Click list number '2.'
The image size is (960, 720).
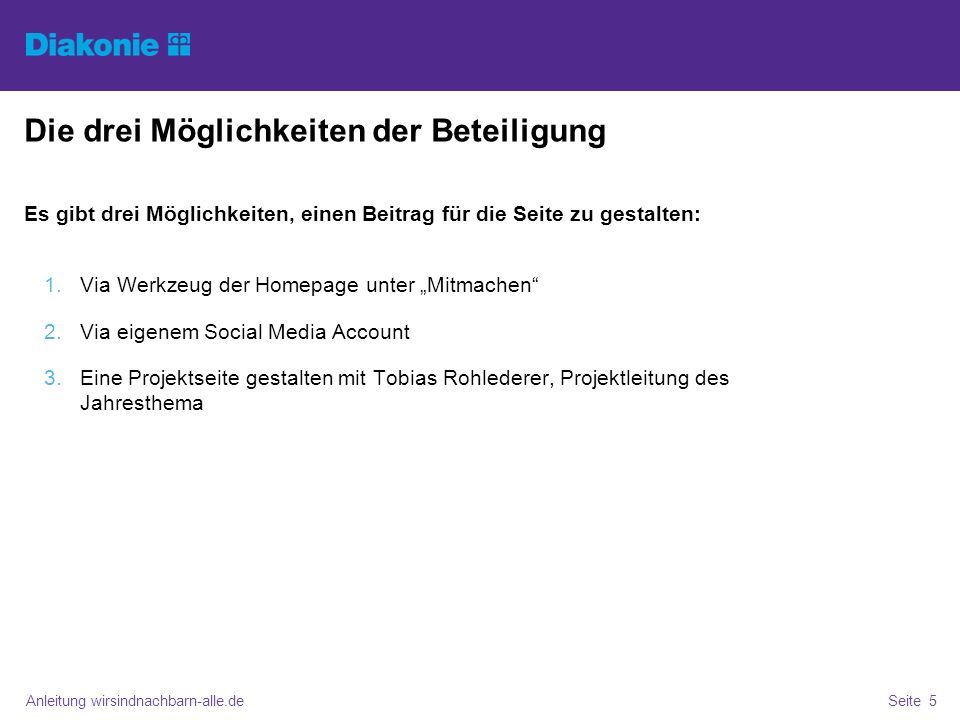pos(53,332)
